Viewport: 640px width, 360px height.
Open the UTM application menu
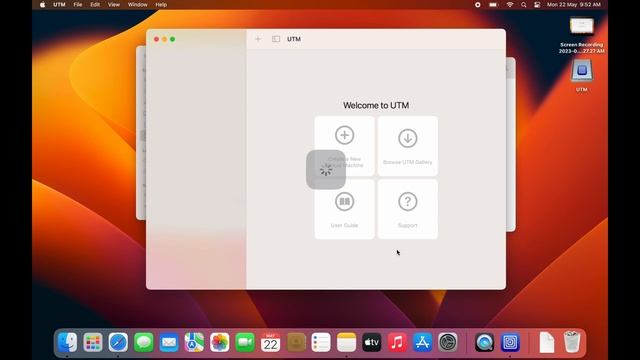coord(59,4)
